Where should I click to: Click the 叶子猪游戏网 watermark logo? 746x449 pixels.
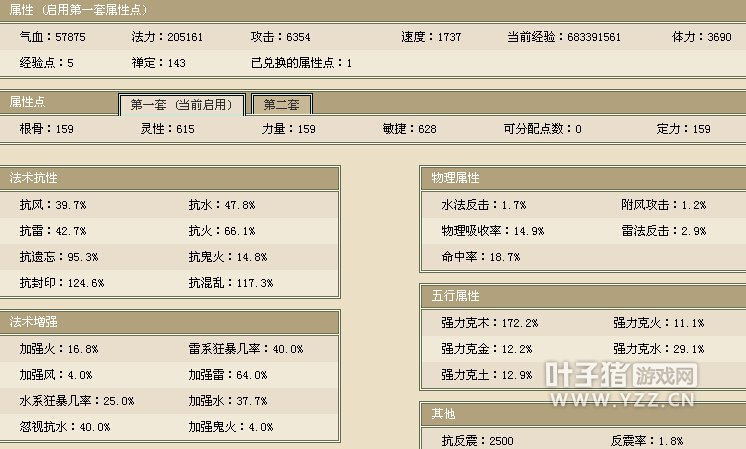tap(620, 374)
